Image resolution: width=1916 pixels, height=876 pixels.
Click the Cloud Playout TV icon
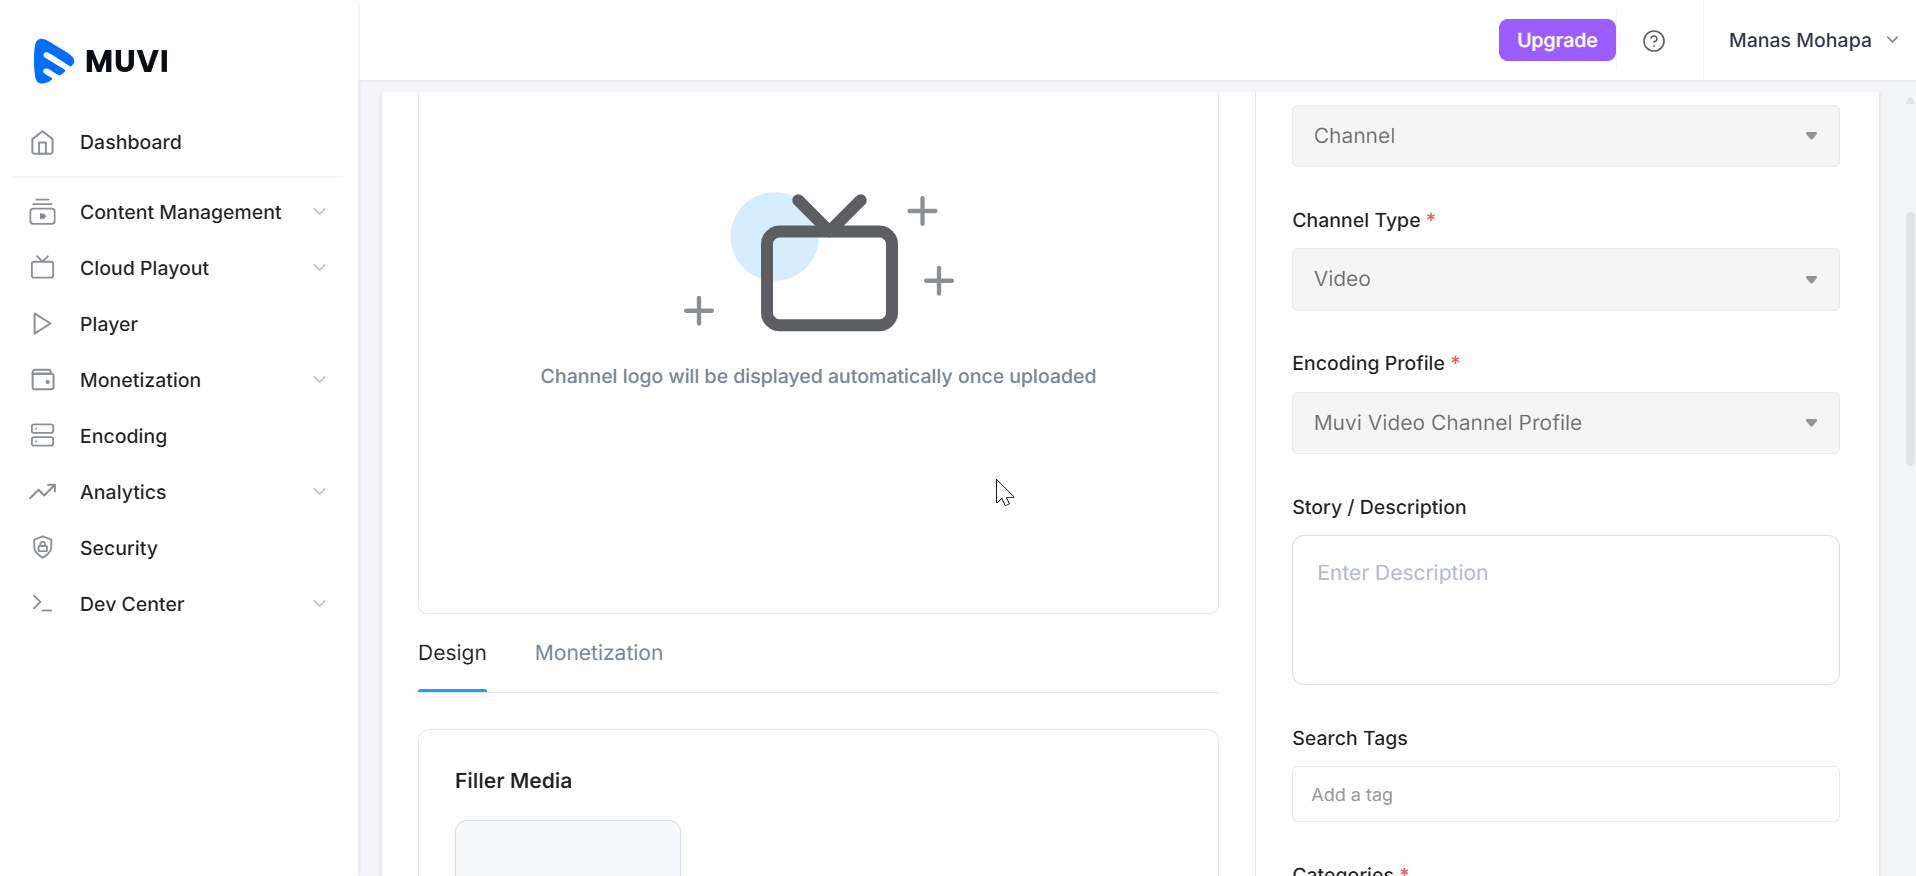tap(42, 268)
